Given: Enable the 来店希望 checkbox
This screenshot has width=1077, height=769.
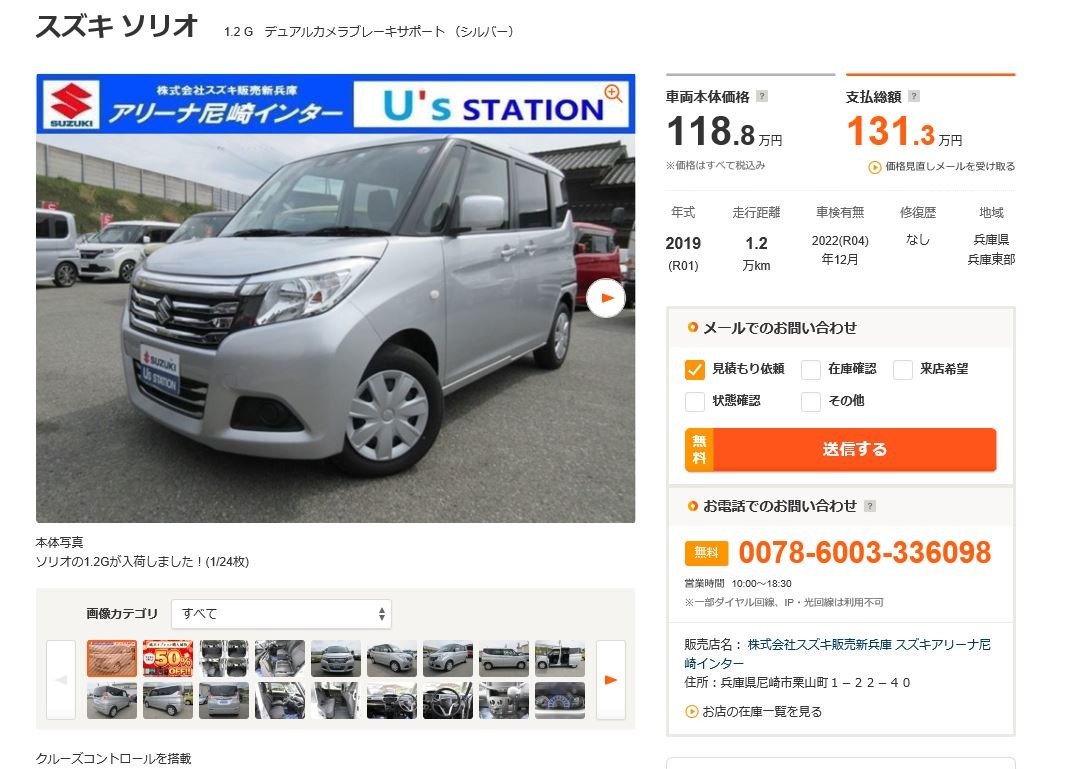Looking at the screenshot, I should click(x=903, y=369).
